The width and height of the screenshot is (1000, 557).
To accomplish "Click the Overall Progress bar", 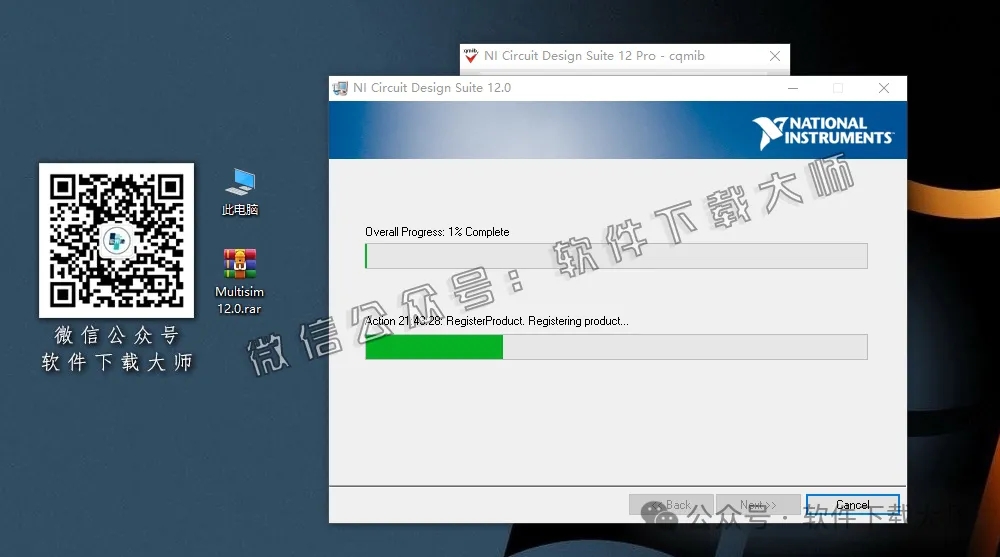I will click(616, 256).
